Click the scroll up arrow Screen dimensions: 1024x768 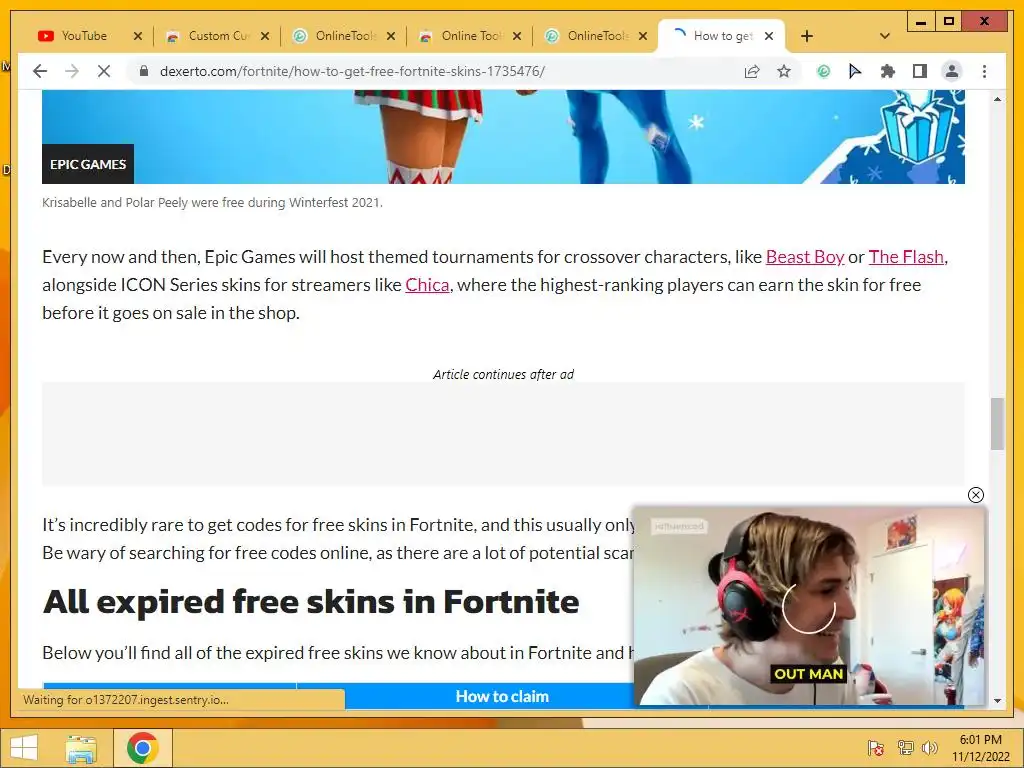pyautogui.click(x=997, y=99)
